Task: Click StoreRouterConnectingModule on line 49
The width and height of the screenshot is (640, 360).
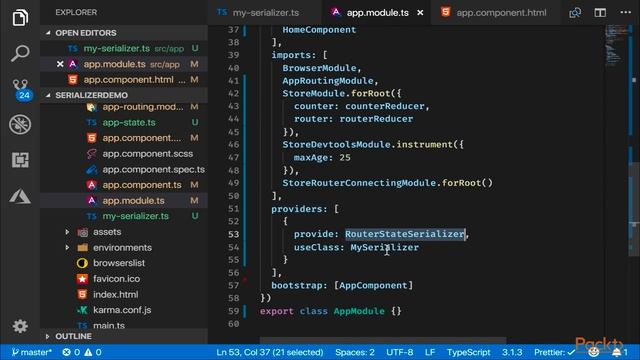Action: [359, 183]
